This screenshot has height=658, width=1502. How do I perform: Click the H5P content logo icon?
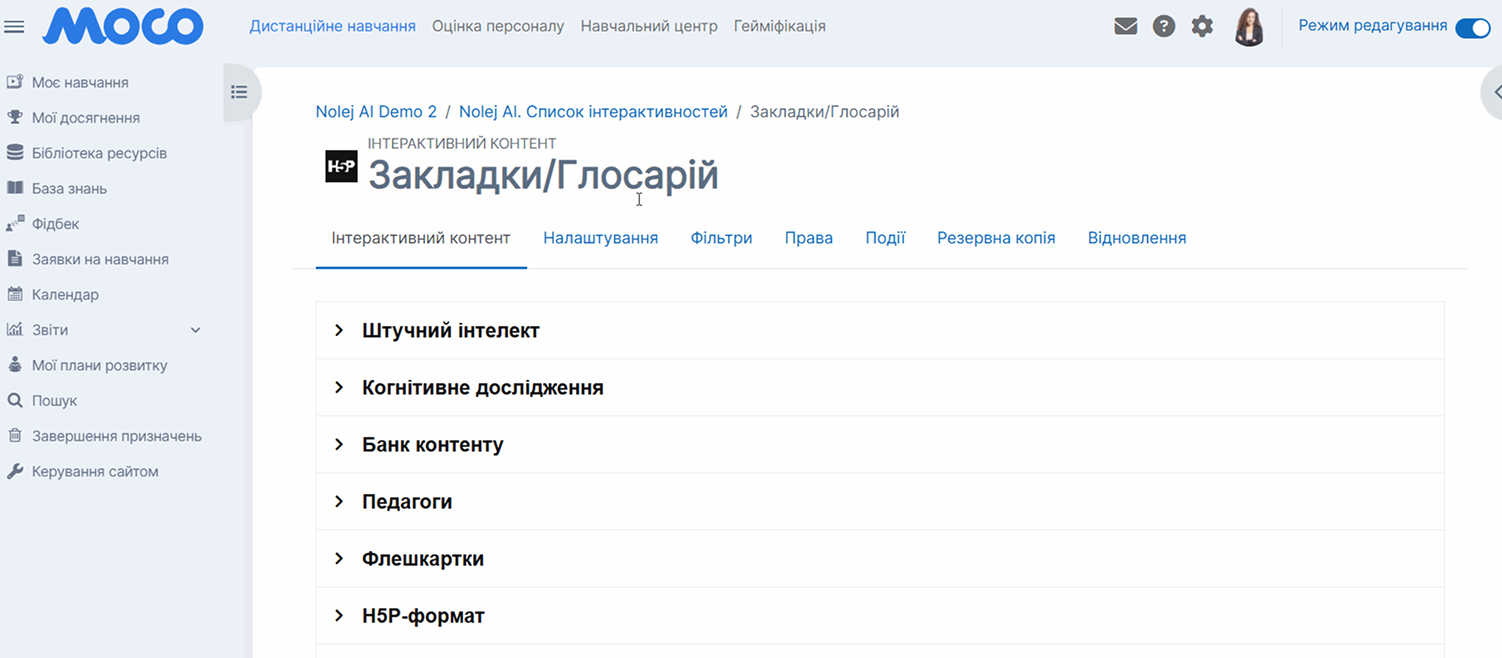(x=341, y=166)
